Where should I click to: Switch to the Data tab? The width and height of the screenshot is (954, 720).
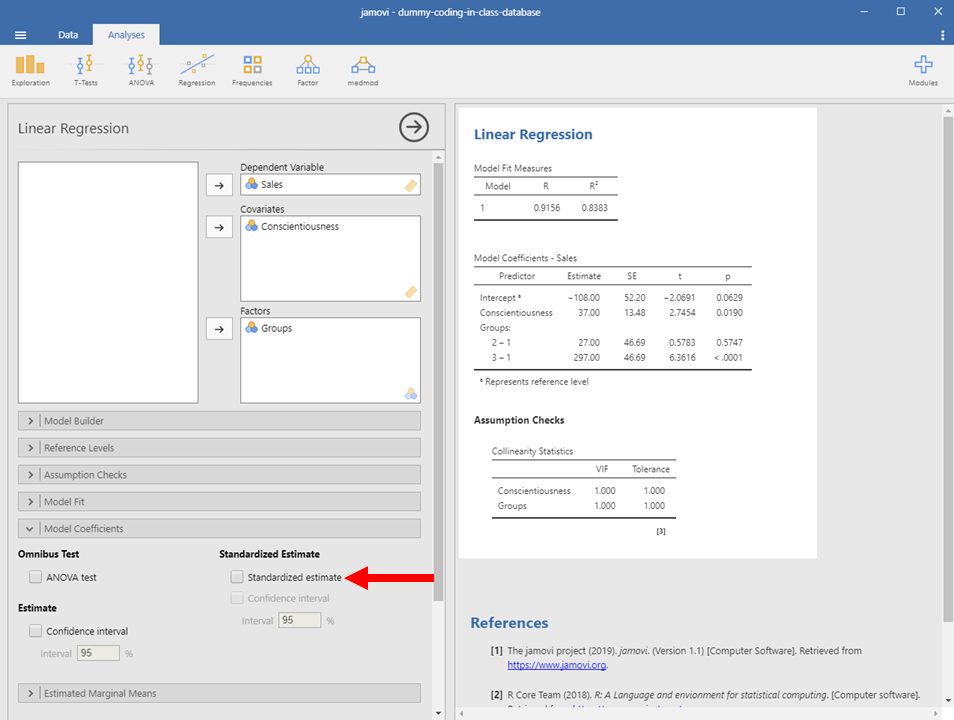click(68, 35)
